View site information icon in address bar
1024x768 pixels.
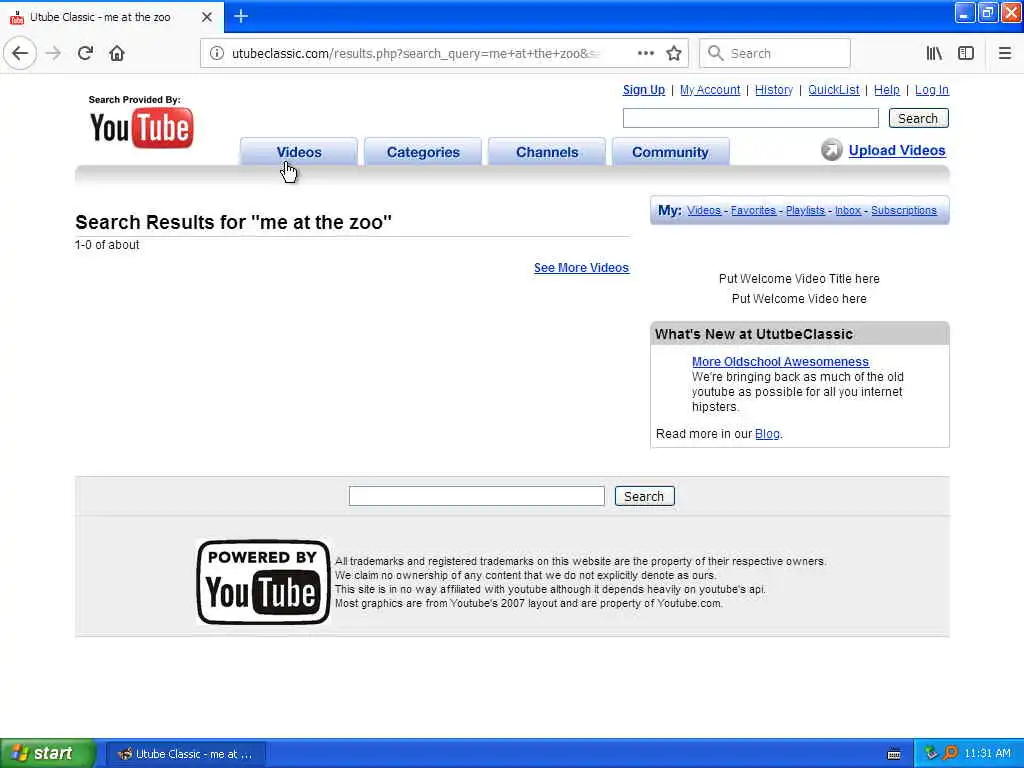coord(216,53)
